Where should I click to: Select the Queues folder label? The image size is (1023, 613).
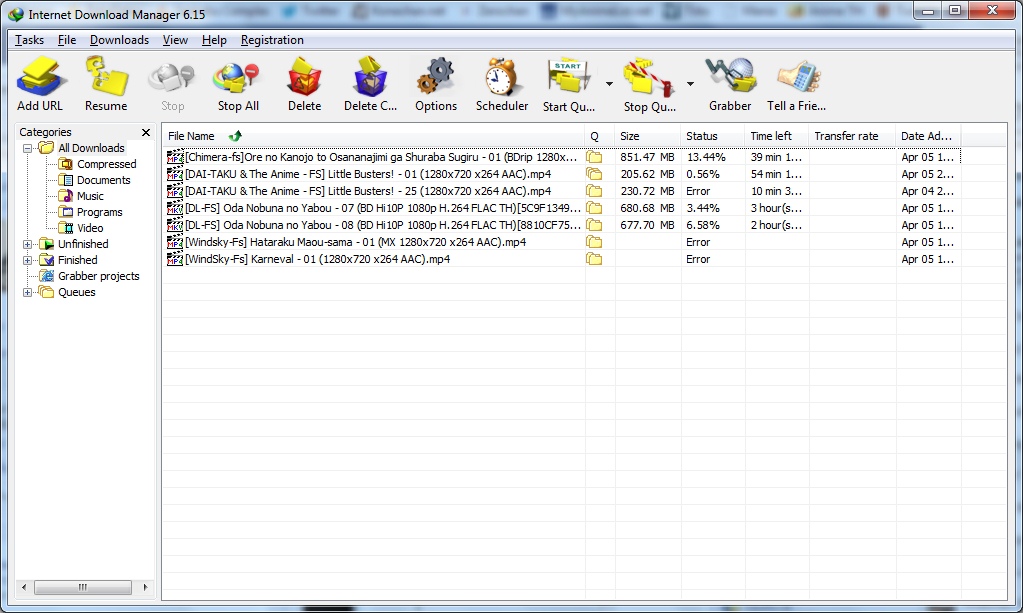click(76, 292)
